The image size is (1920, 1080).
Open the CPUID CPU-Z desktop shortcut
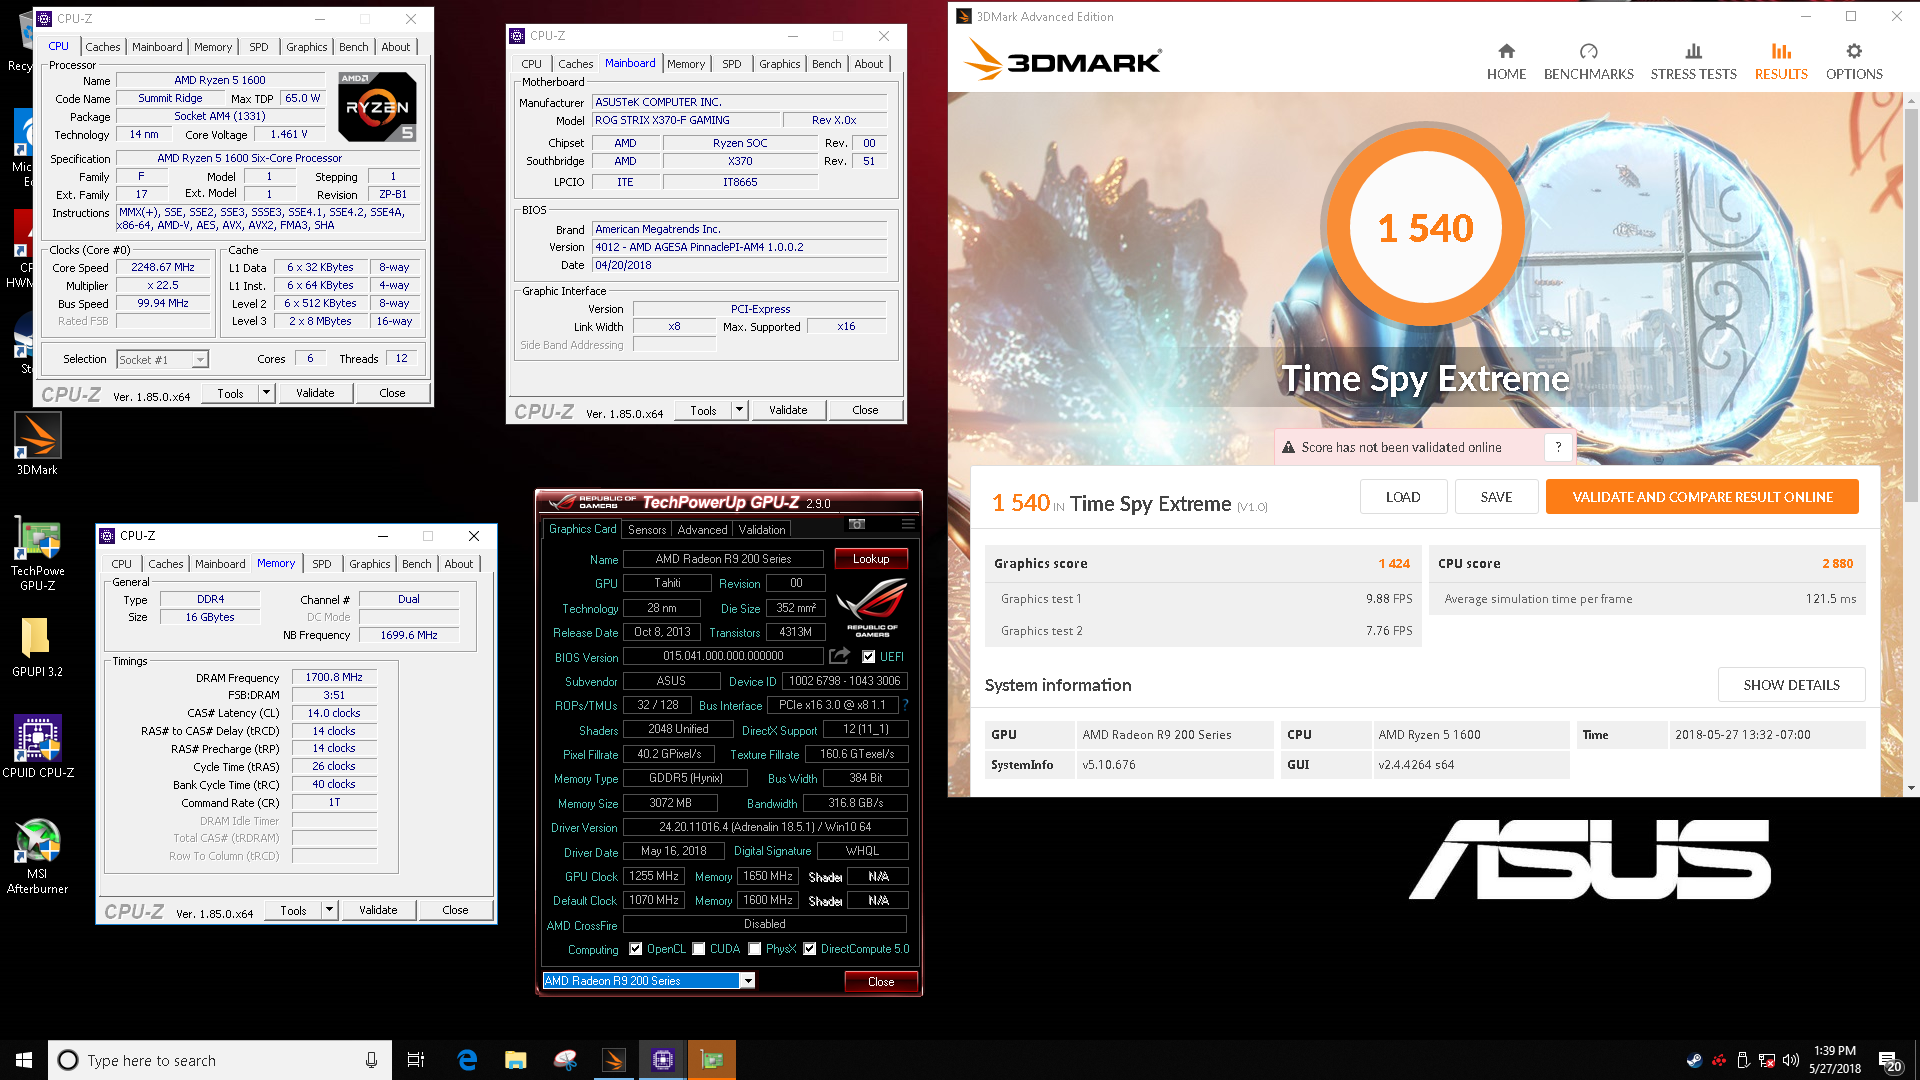pyautogui.click(x=37, y=746)
